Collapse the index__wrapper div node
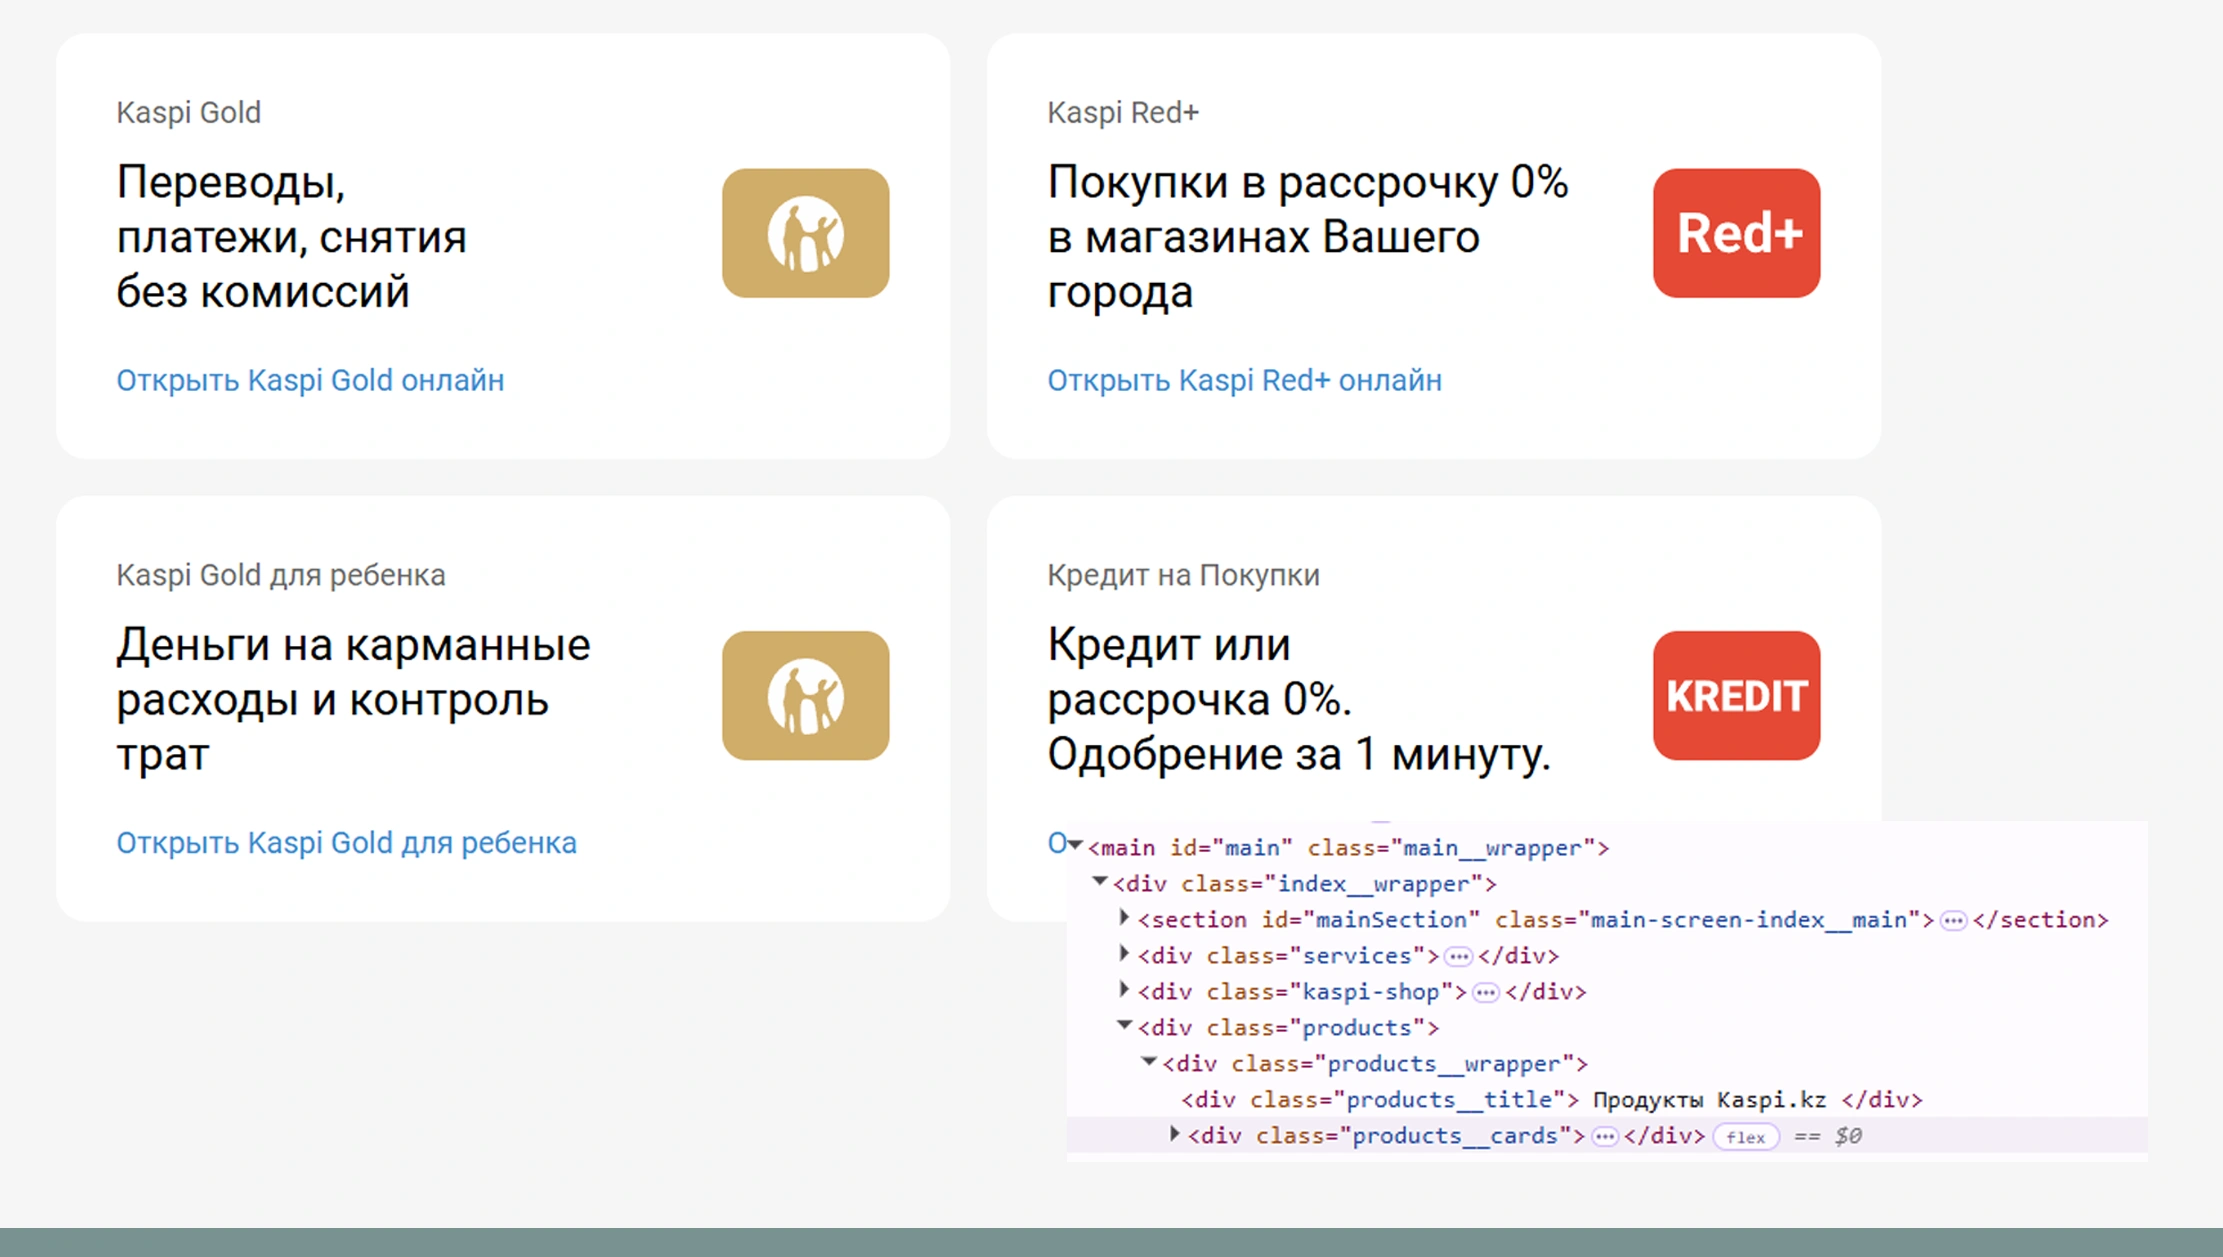This screenshot has height=1257, width=2223. [x=1100, y=882]
